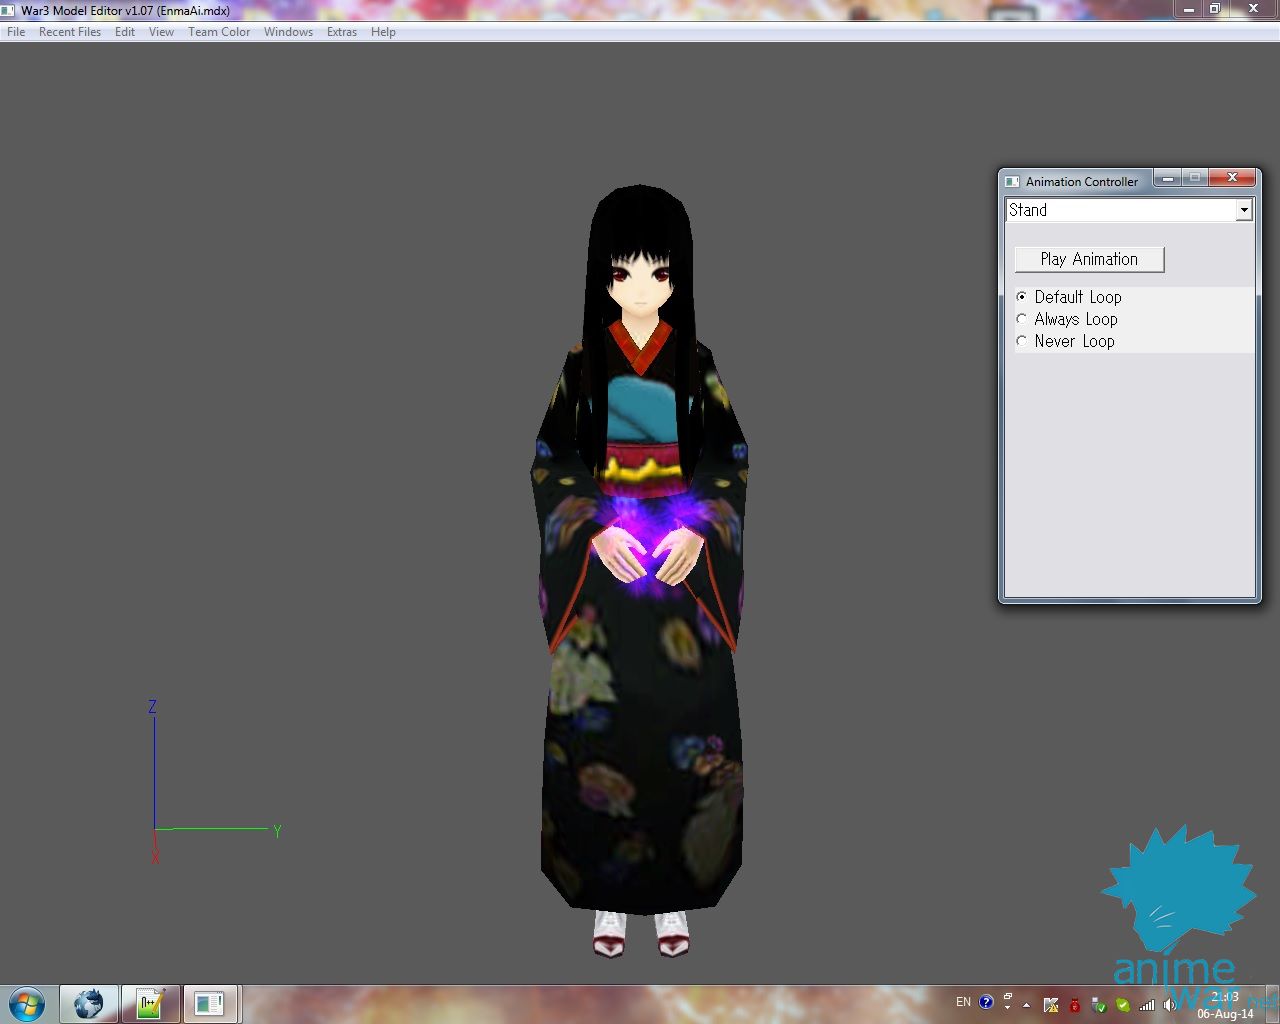This screenshot has height=1024, width=1280.
Task: Click the Animation Controller title bar icon
Action: pos(1012,182)
